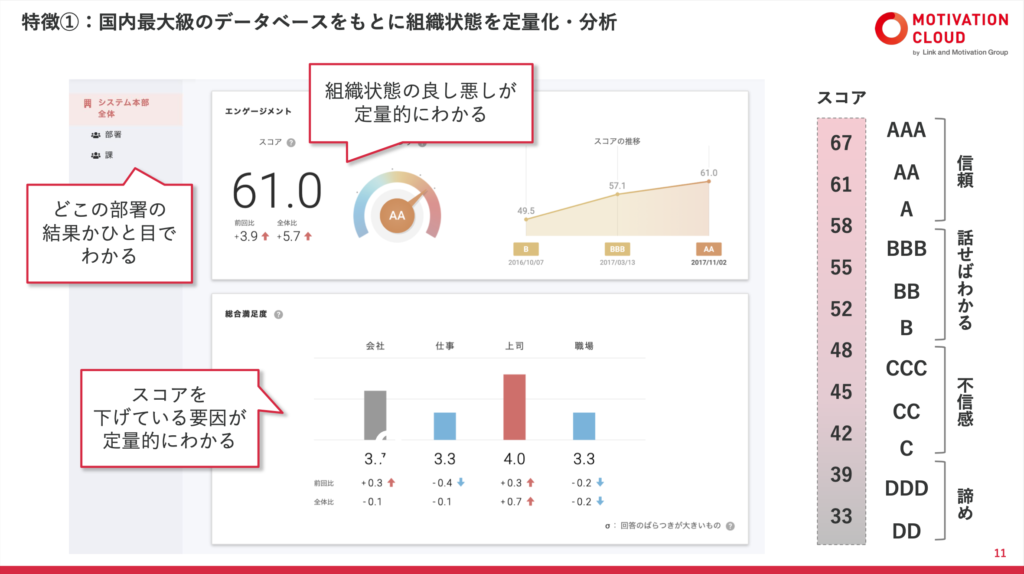Click the スコアの推移 chart title

[616, 141]
